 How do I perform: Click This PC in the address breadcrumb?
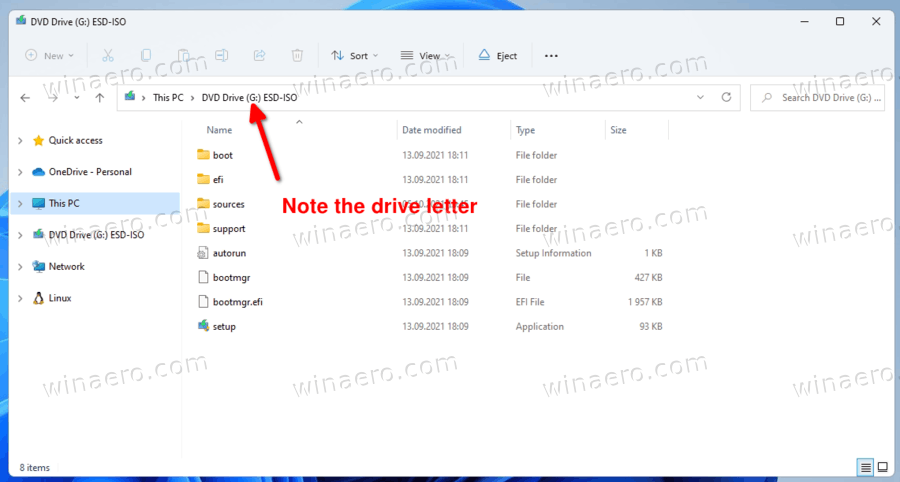click(x=168, y=98)
